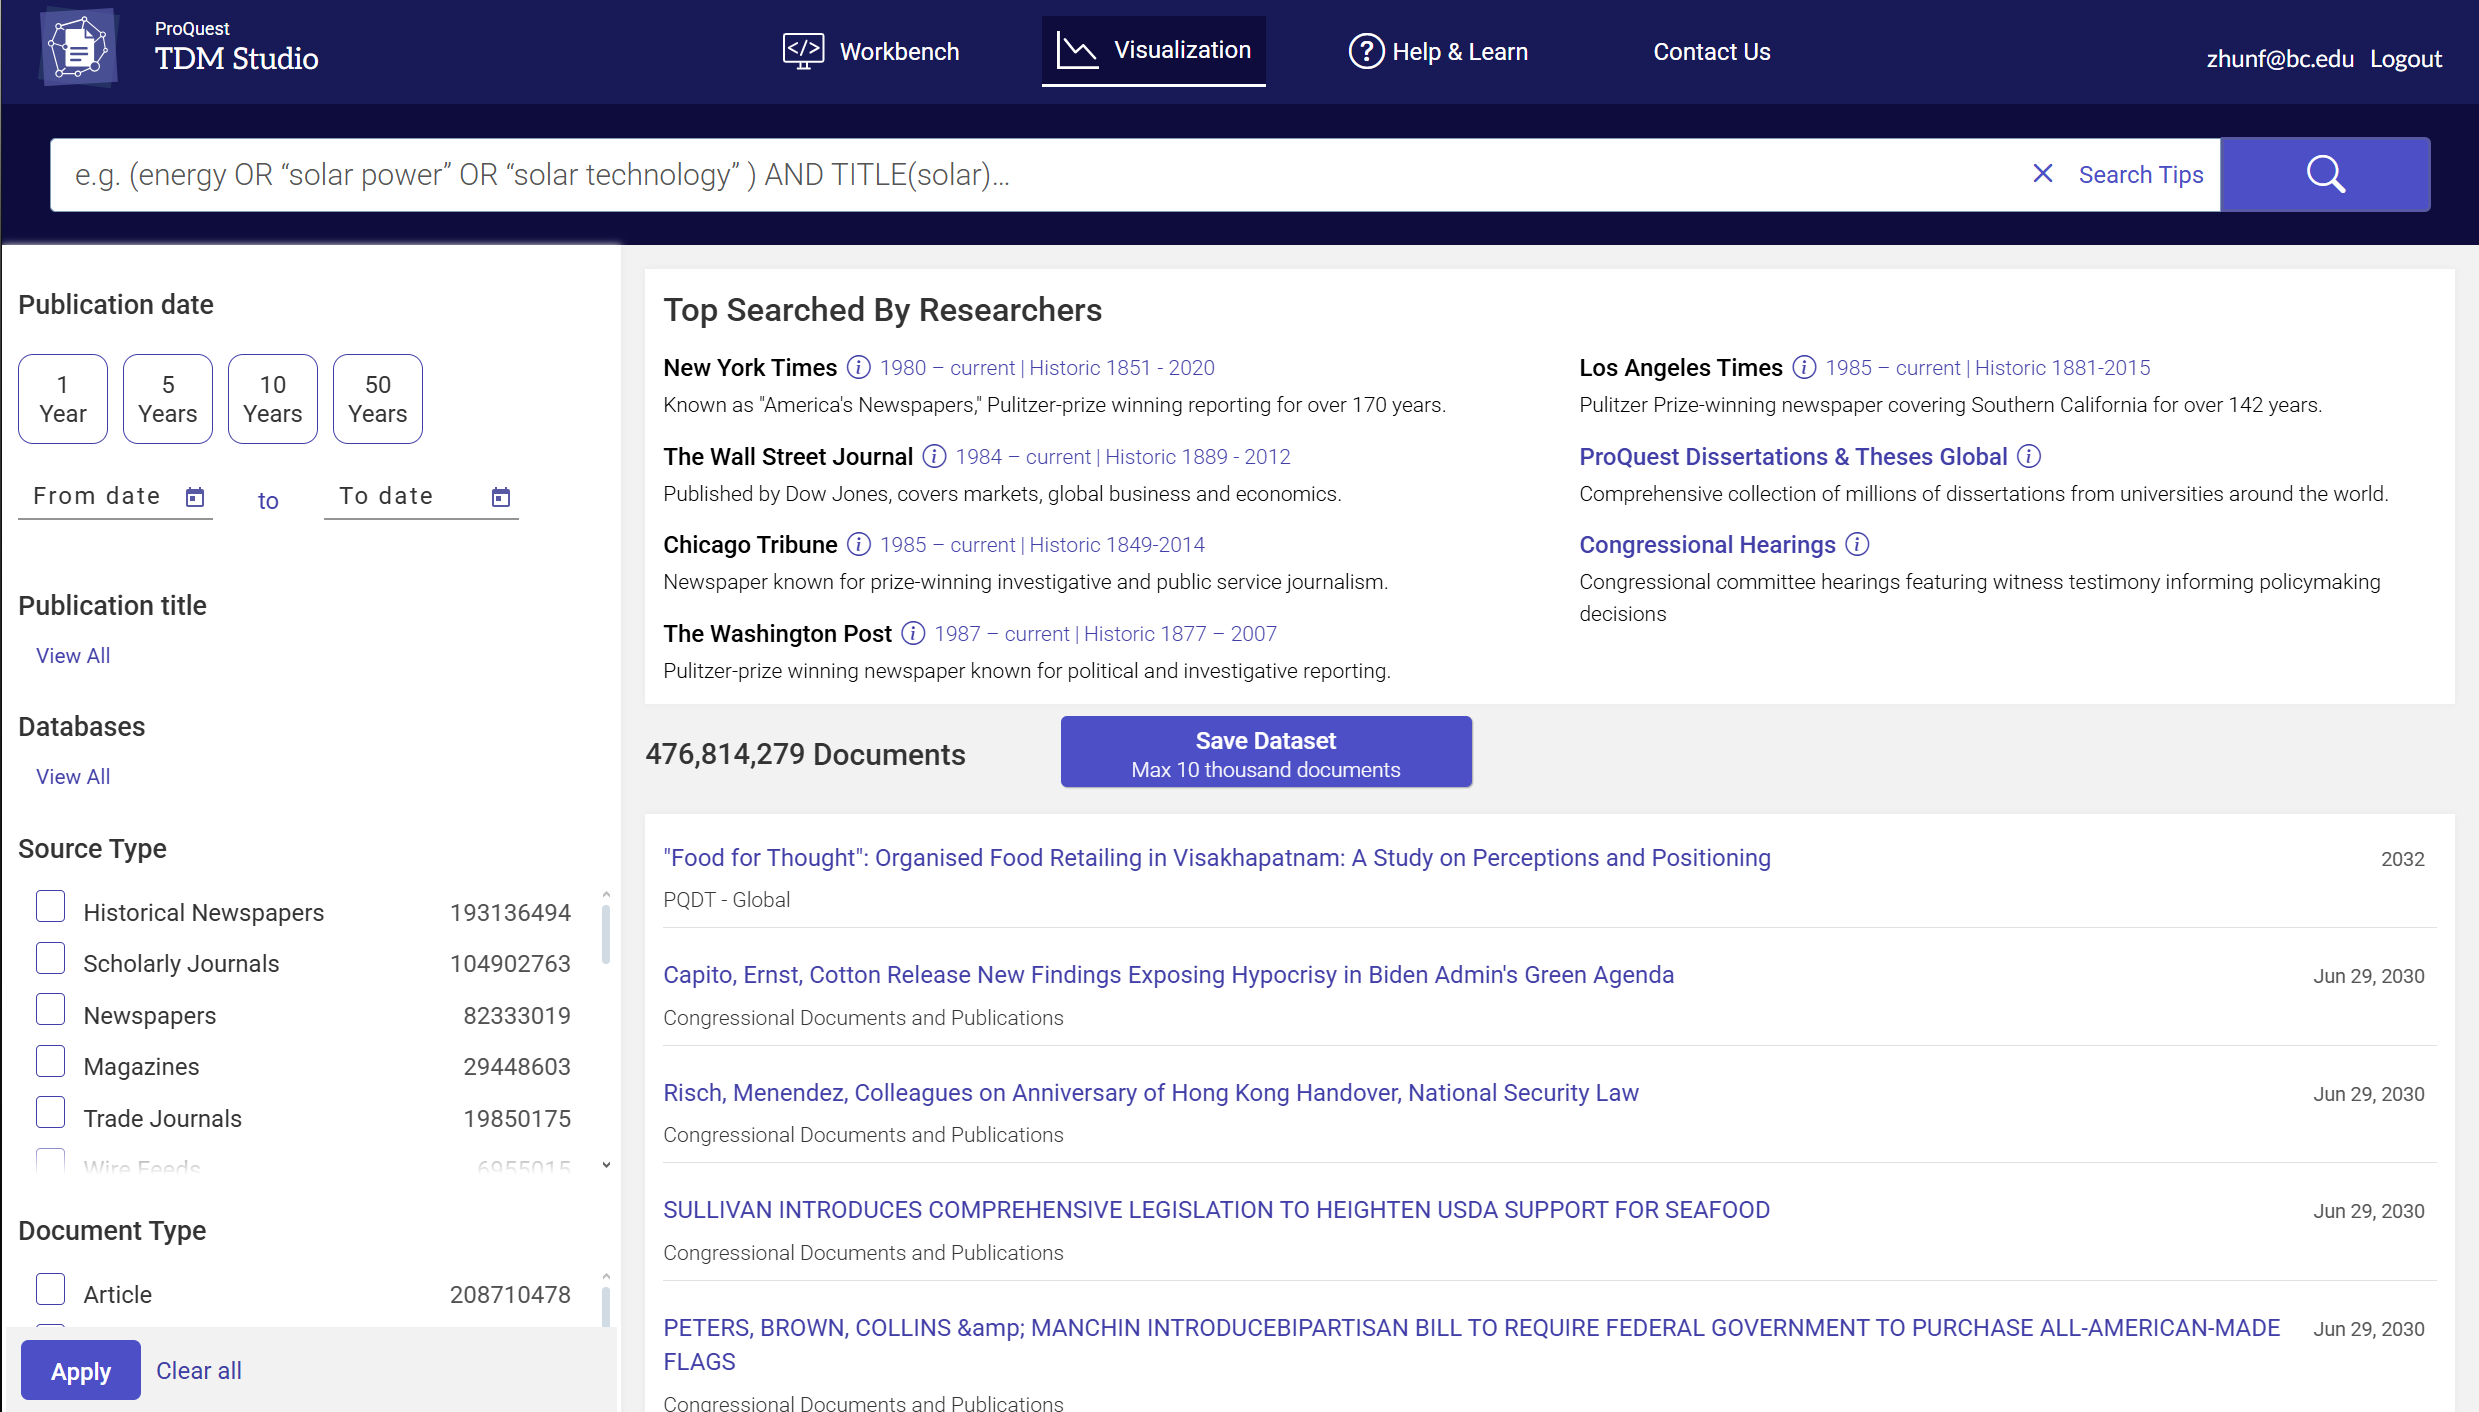
Task: Click info icon next to The Washington Post
Action: (x=913, y=634)
